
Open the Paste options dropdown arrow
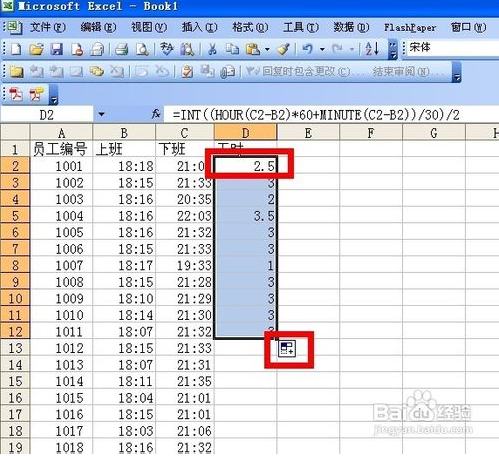coord(267,50)
